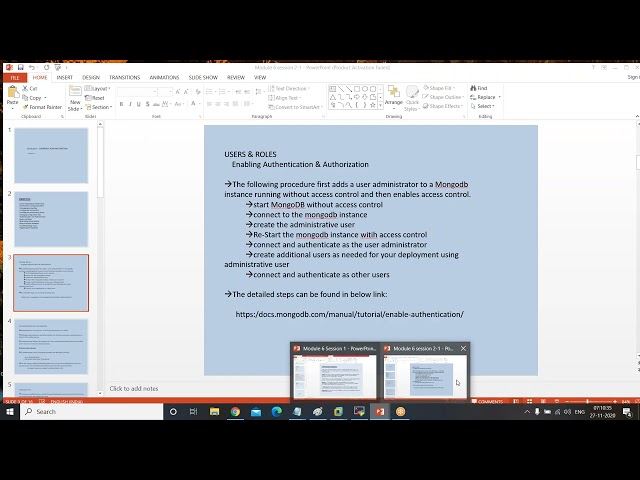
Task: Decrease the list indent level
Action: coord(238,92)
